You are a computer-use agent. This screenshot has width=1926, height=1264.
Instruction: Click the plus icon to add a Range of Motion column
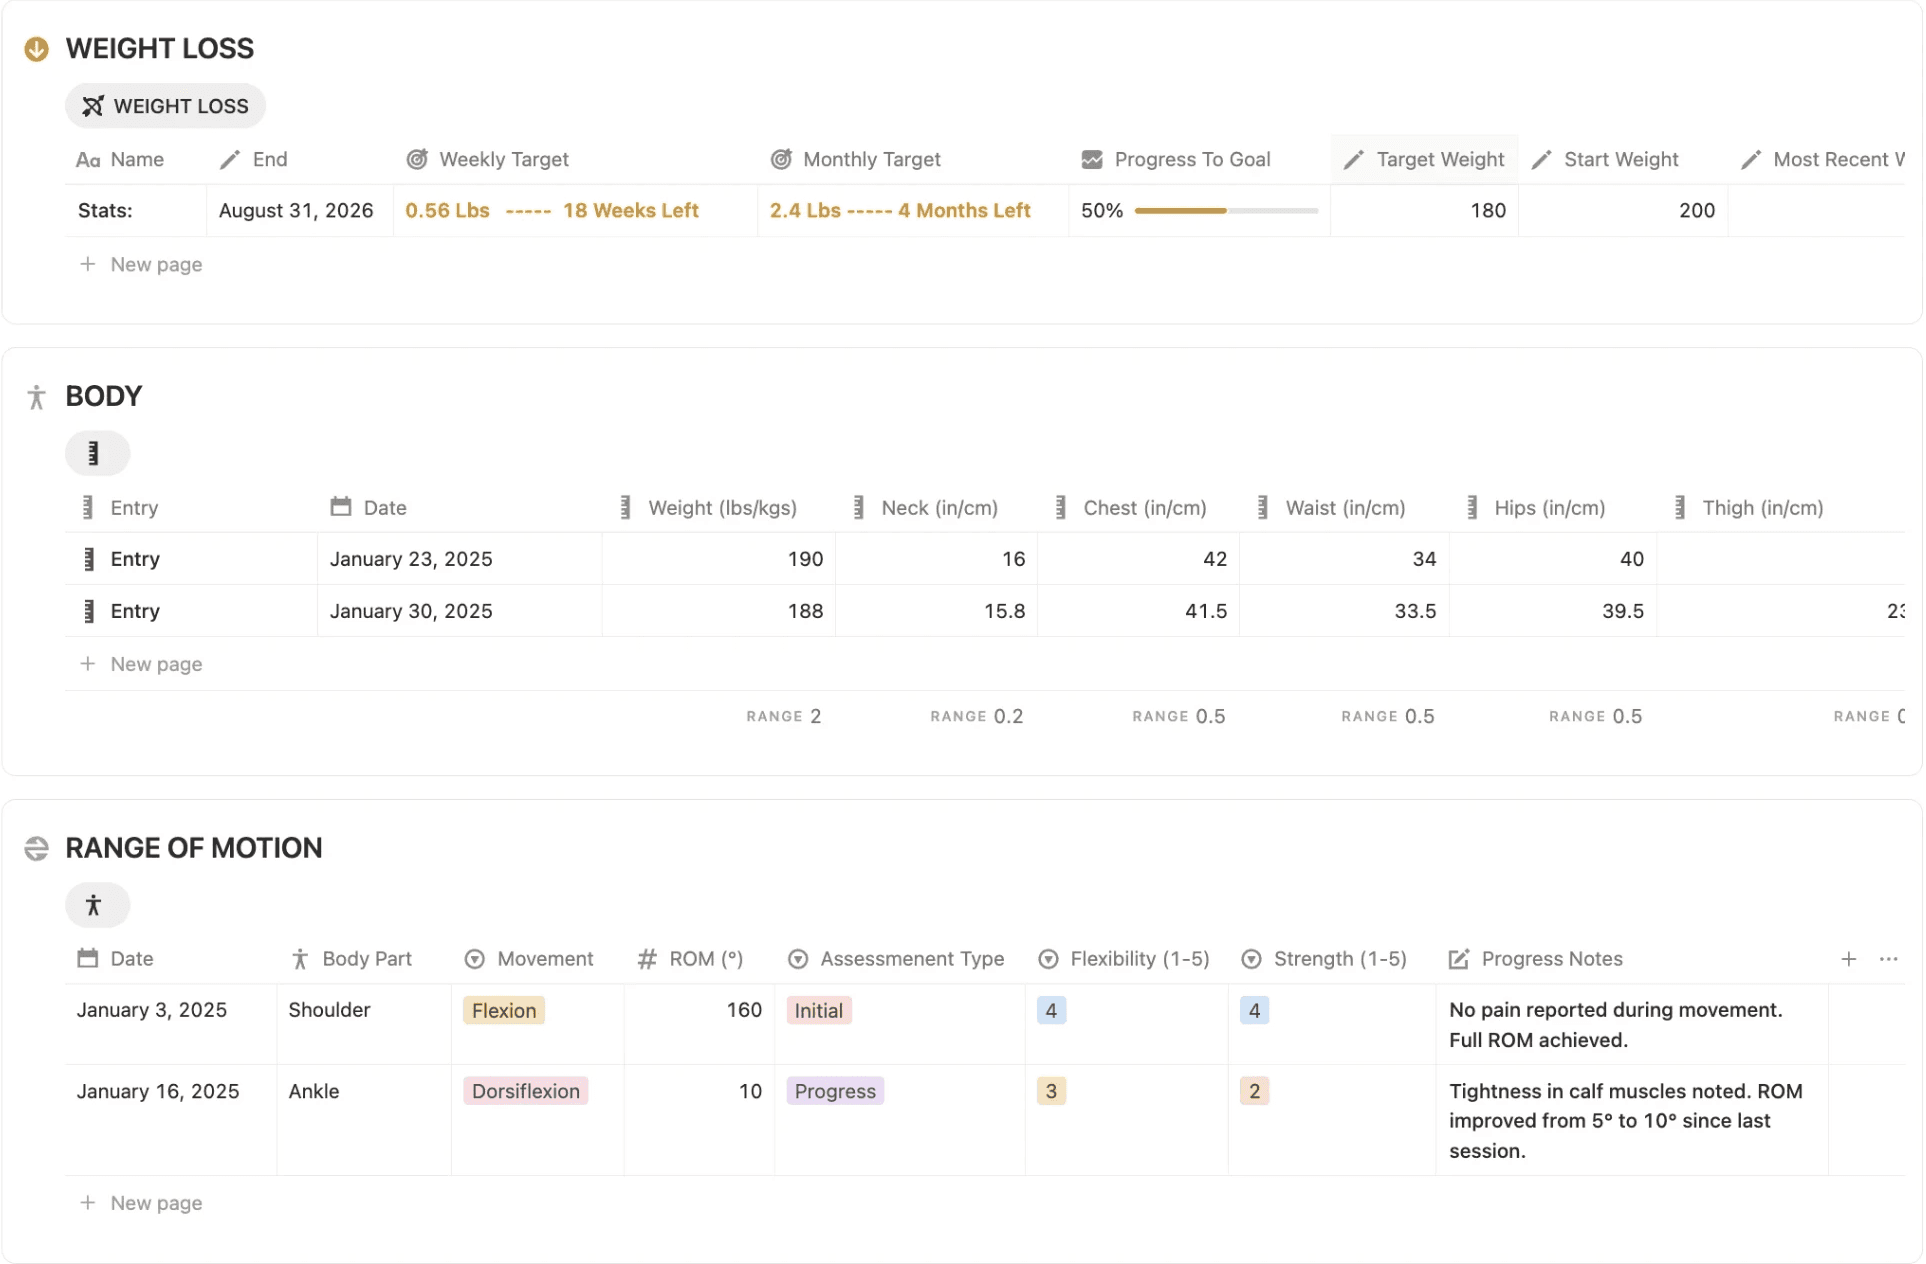click(x=1849, y=958)
